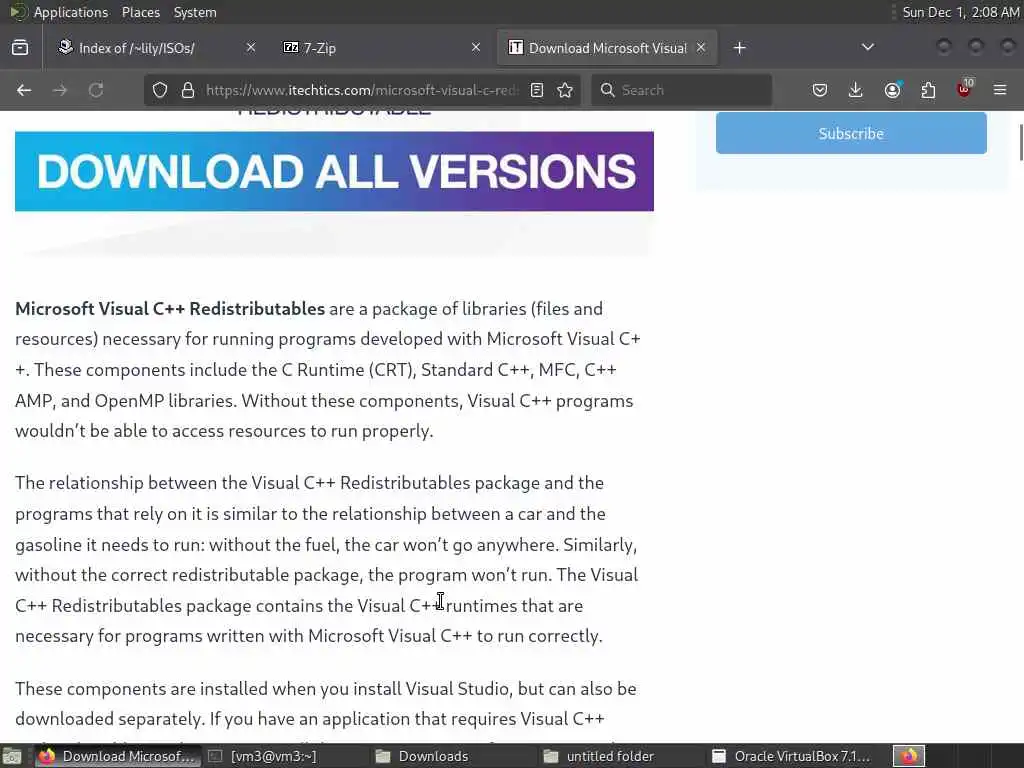Click Firefox icon at taskbar right
This screenshot has width=1024, height=768.
[x=909, y=756]
